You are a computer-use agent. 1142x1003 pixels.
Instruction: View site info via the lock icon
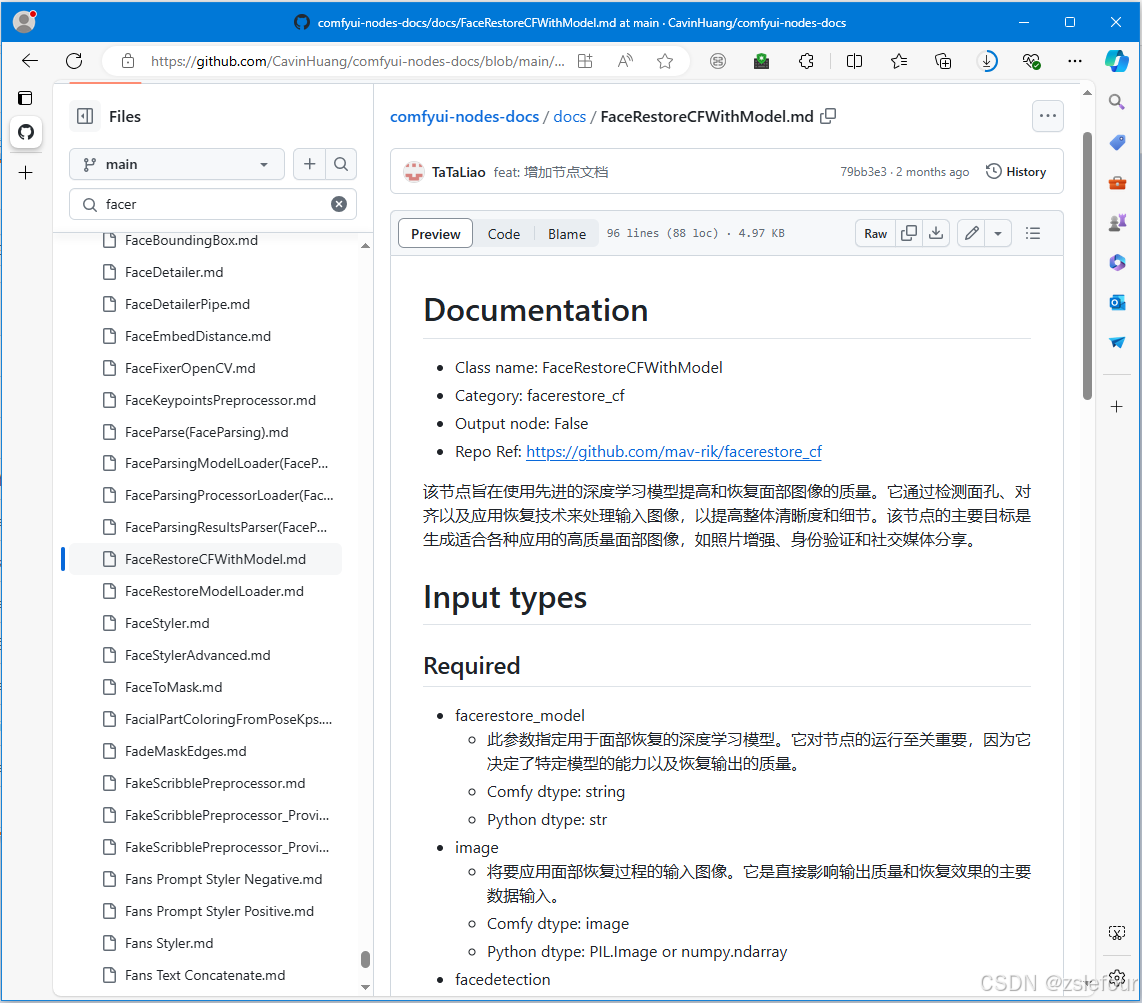[x=128, y=61]
